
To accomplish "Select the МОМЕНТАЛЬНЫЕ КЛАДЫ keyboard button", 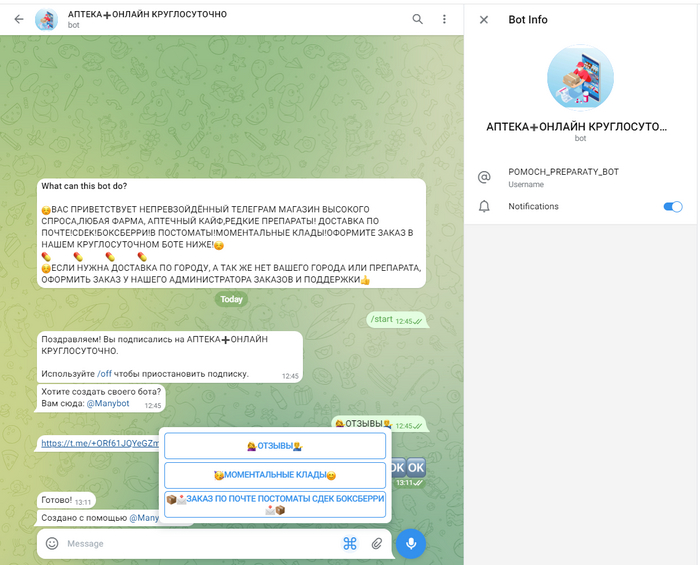I will 275,475.
